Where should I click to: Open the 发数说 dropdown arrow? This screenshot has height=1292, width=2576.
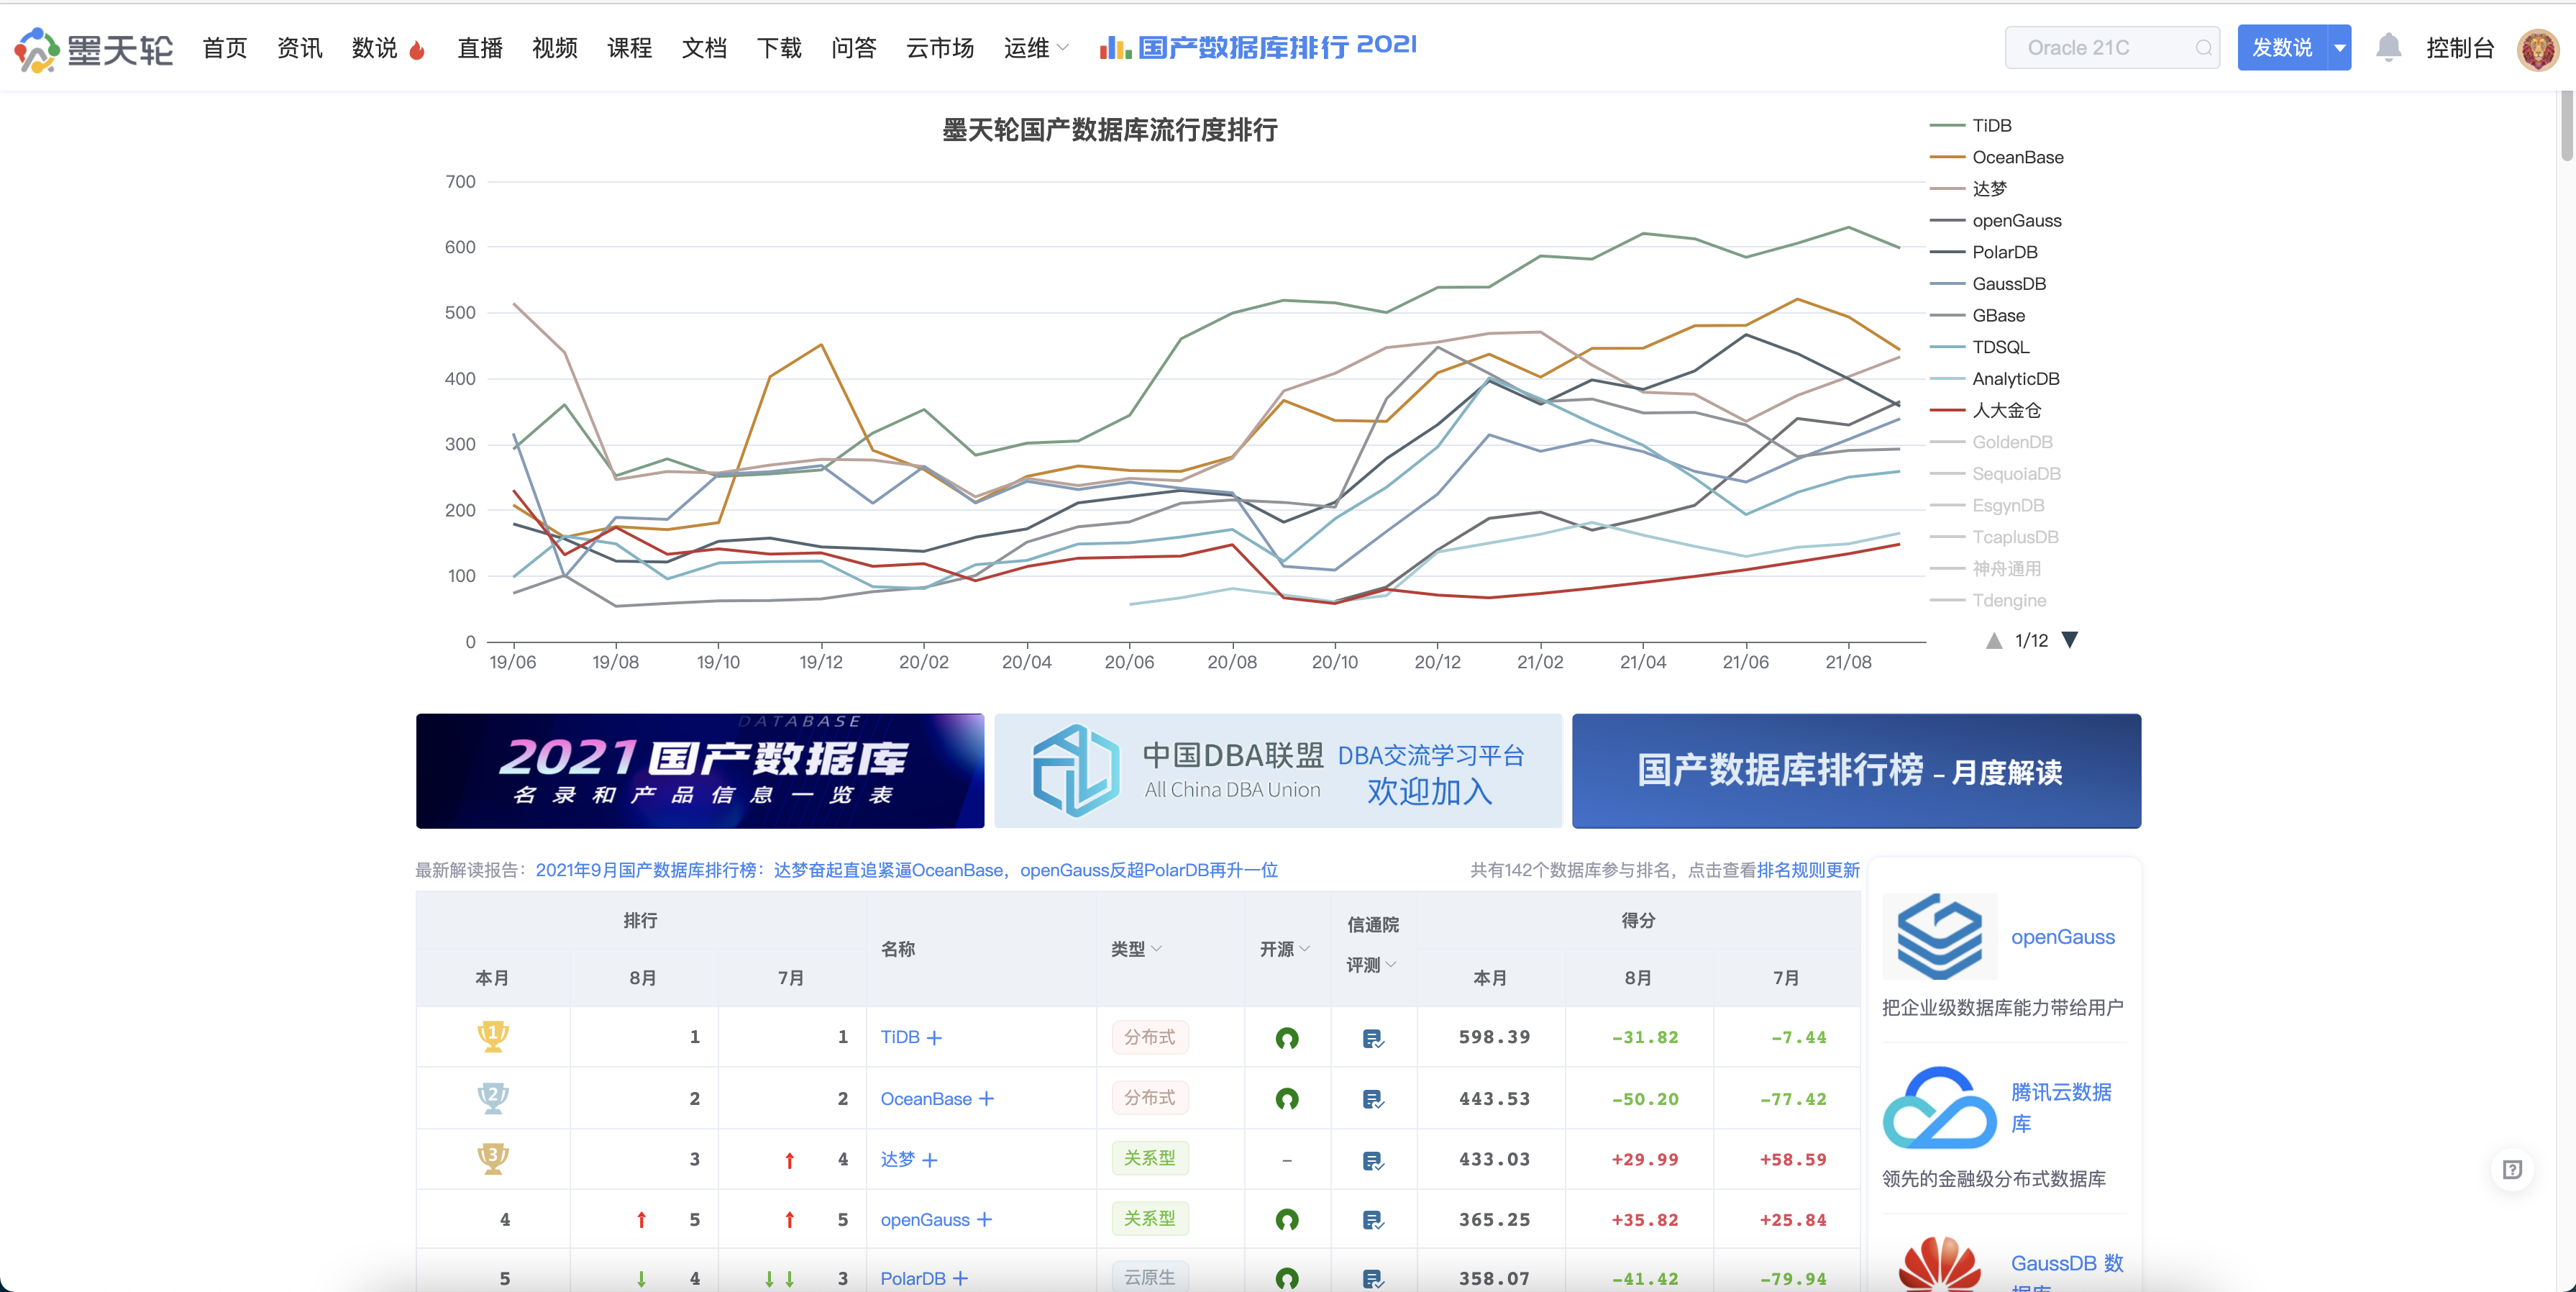[x=2339, y=48]
